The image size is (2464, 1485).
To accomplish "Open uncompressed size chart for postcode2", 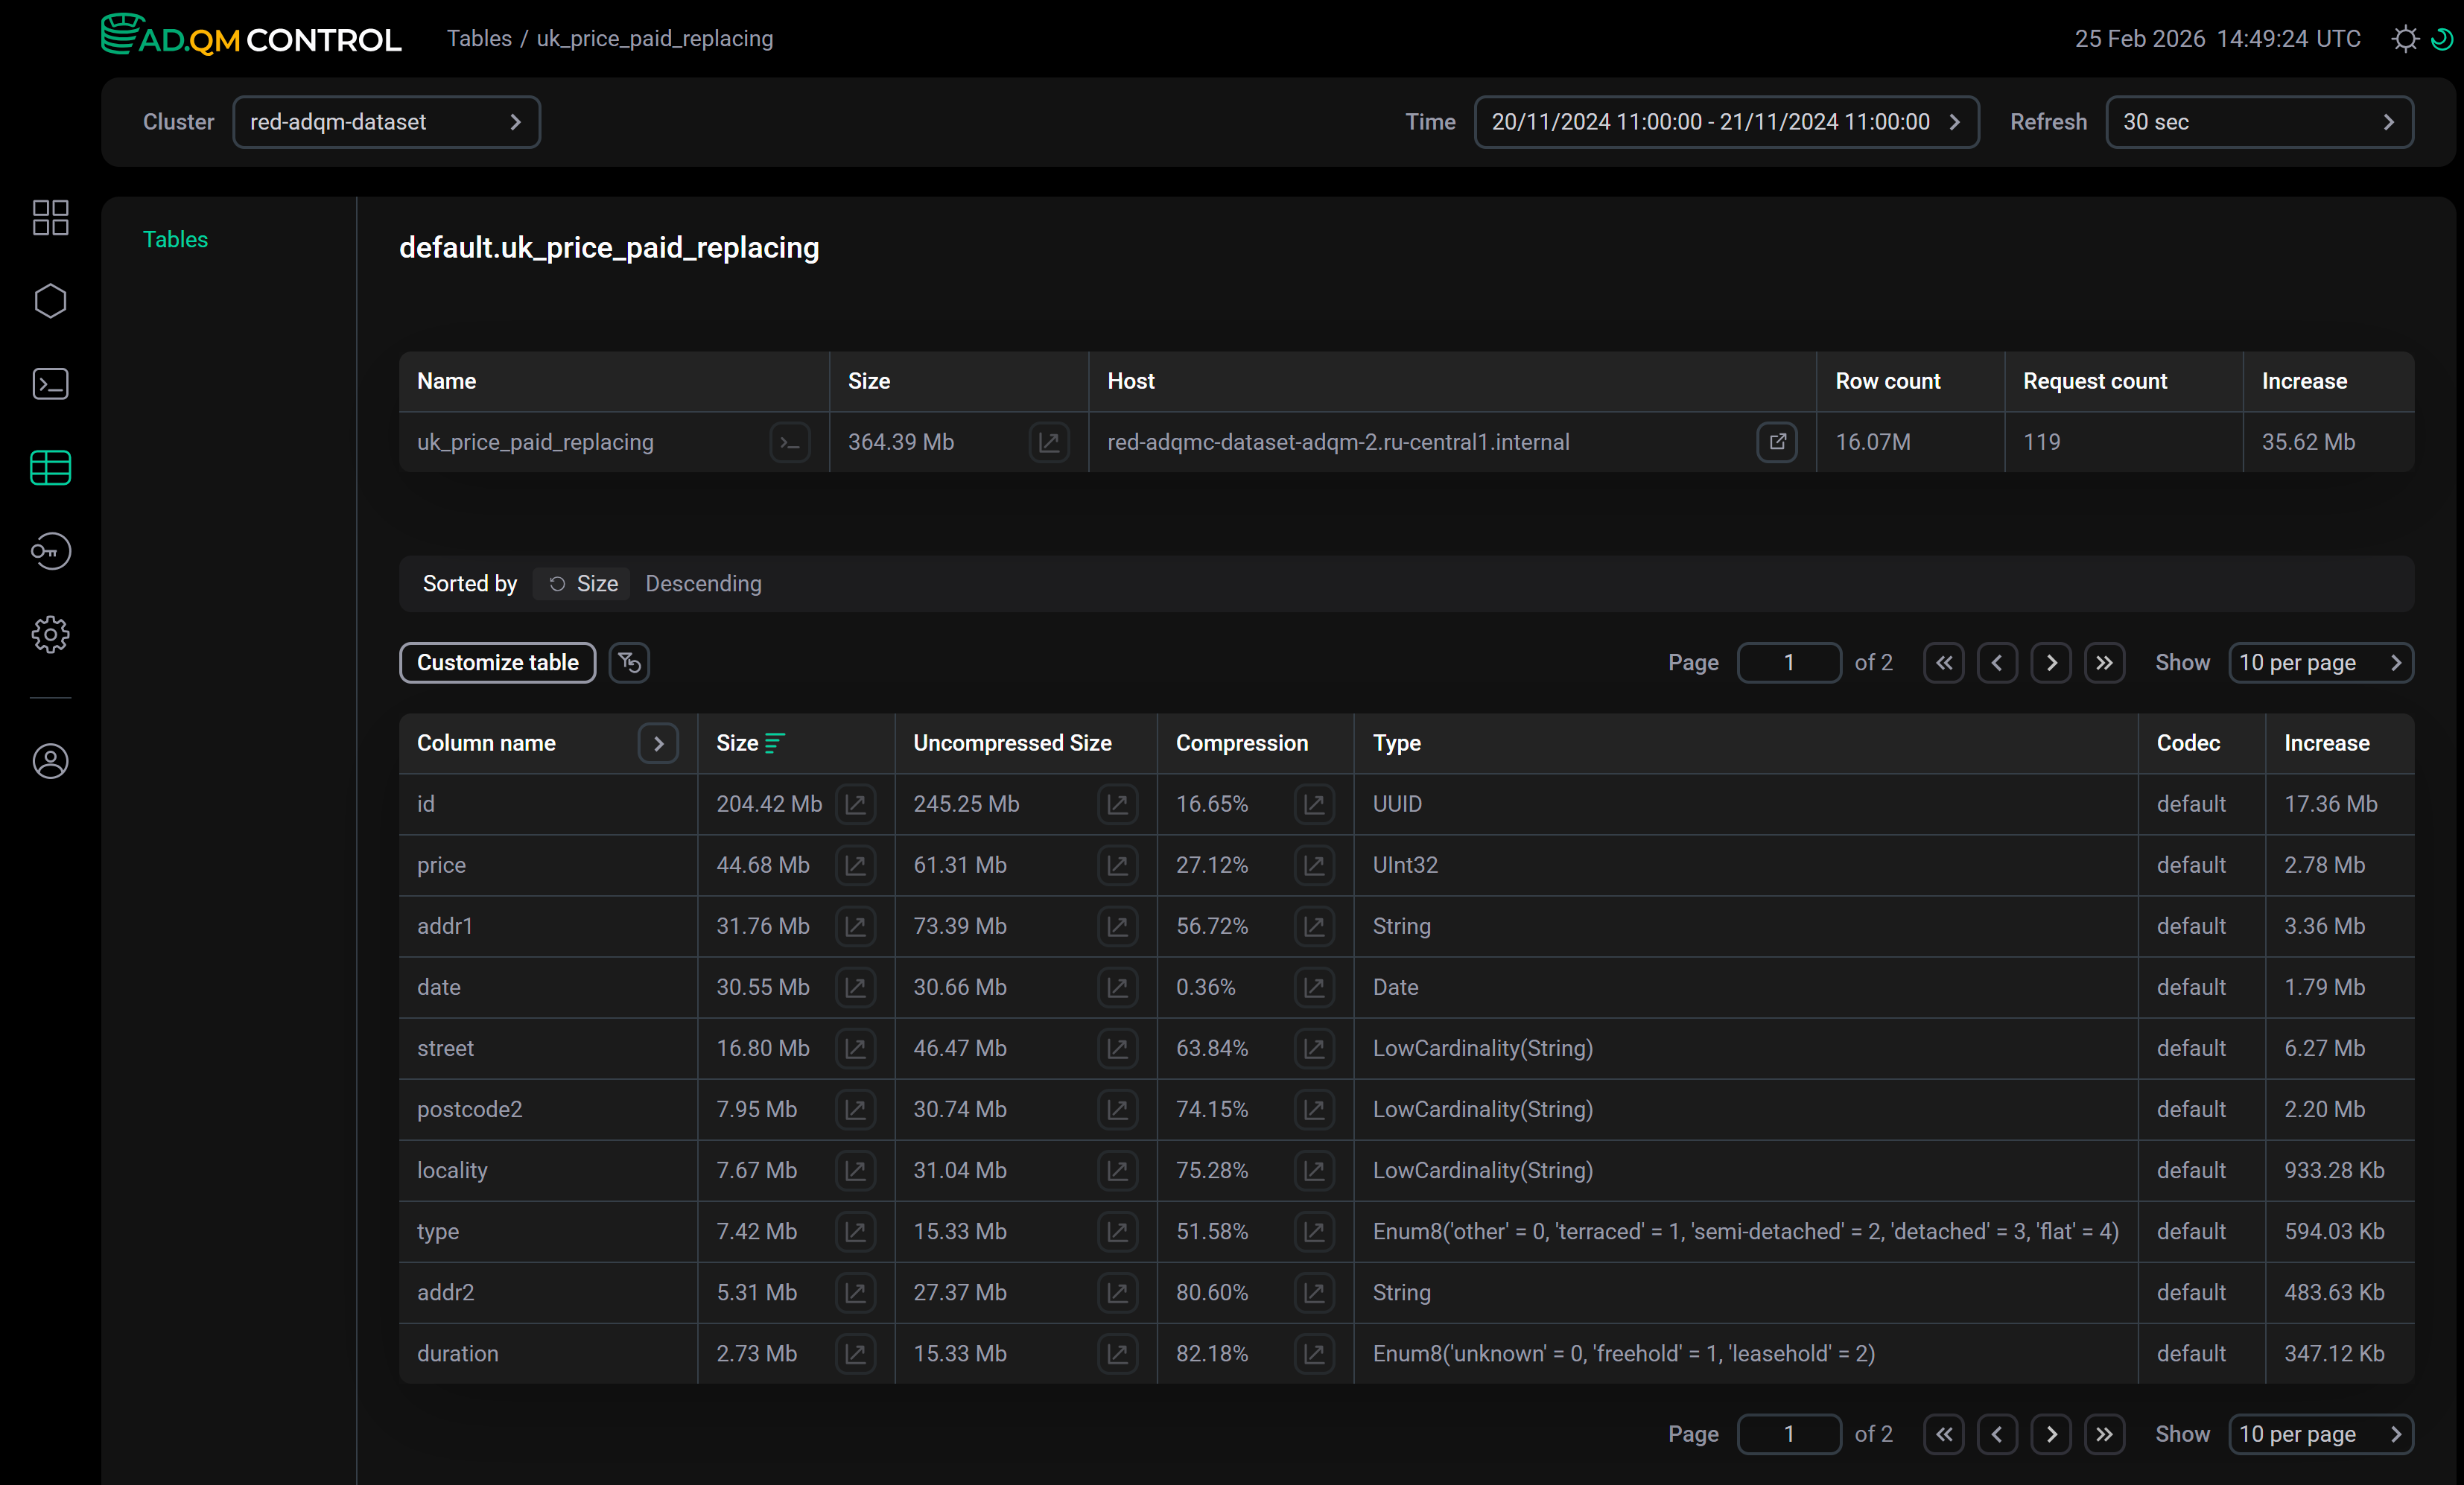I will tap(1117, 1109).
